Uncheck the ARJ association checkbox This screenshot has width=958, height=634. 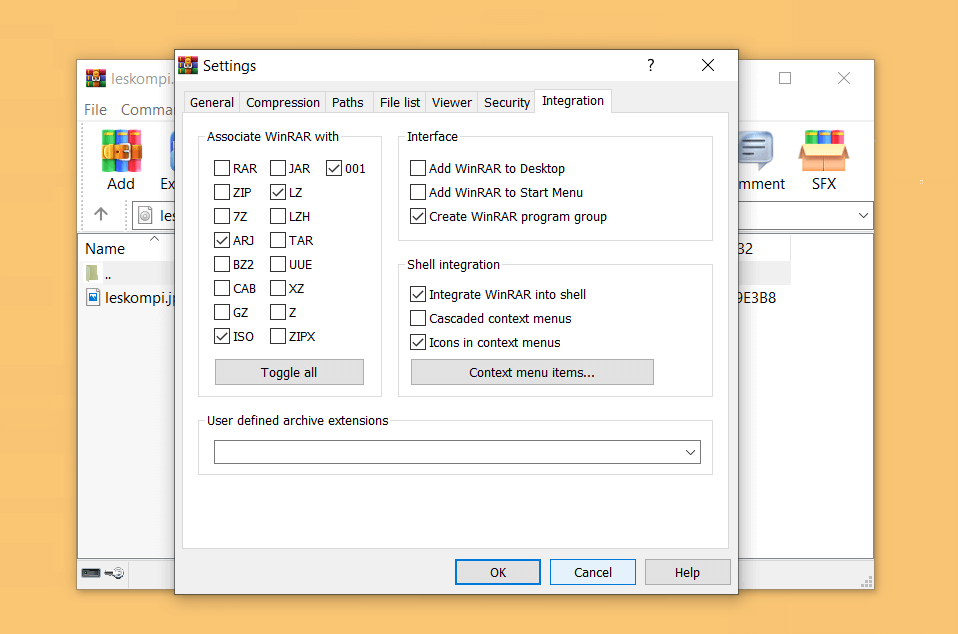(222, 240)
